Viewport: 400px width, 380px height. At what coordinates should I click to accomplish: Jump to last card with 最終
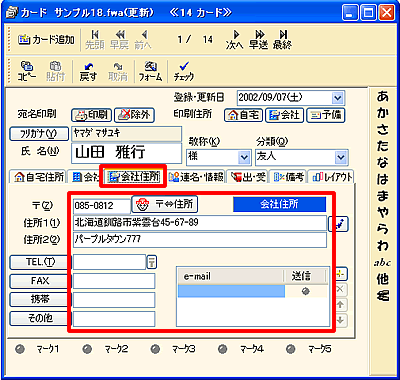tap(282, 40)
